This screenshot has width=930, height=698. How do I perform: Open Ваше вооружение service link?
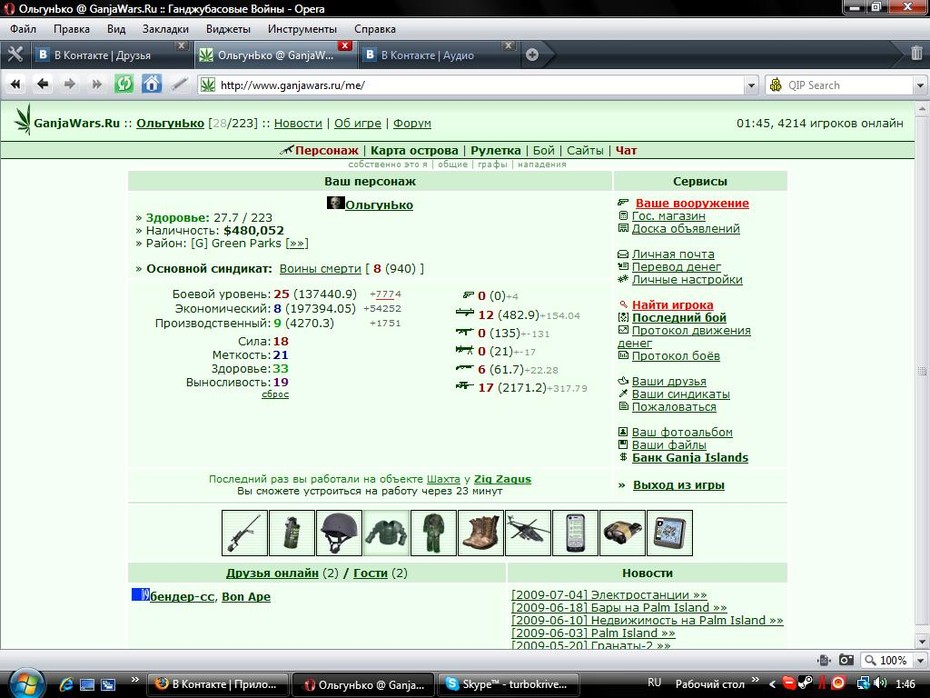coord(692,203)
